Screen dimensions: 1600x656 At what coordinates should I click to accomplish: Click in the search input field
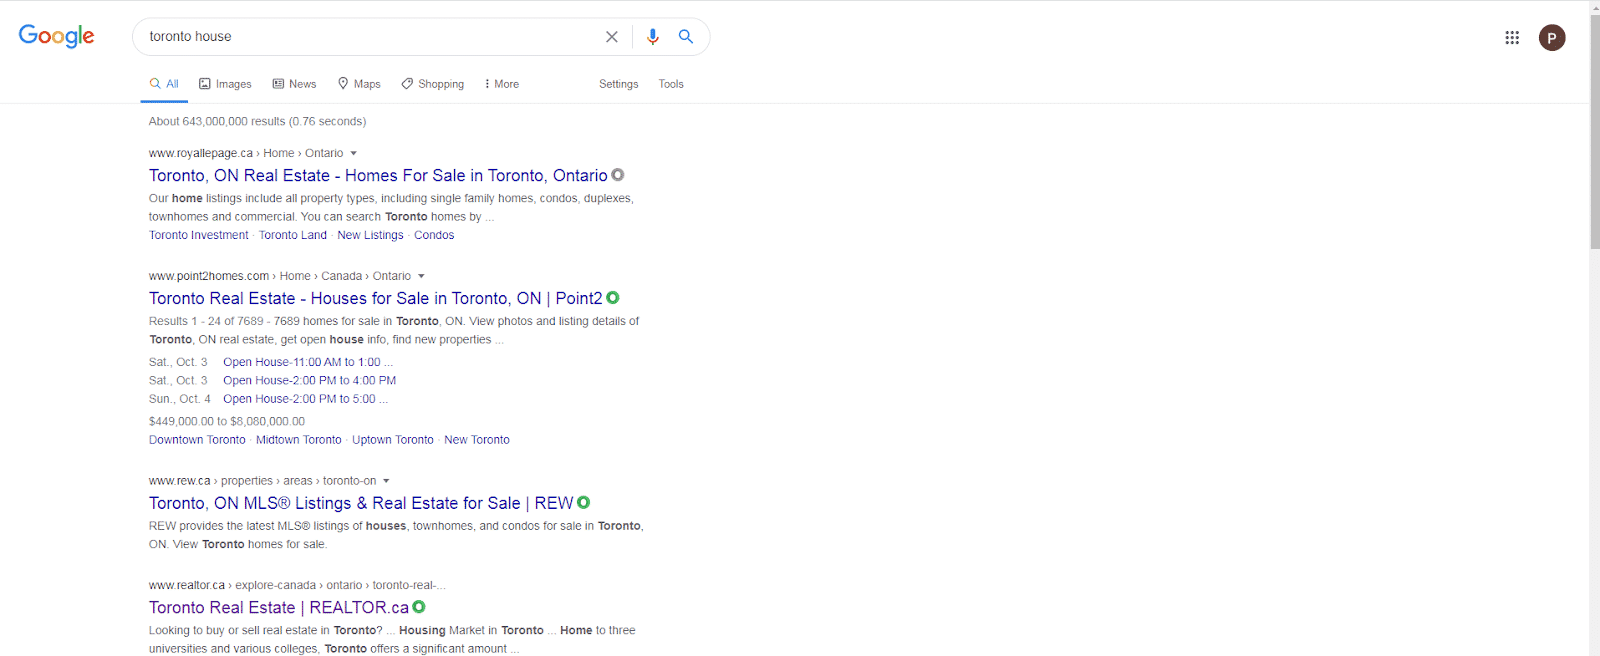(370, 37)
